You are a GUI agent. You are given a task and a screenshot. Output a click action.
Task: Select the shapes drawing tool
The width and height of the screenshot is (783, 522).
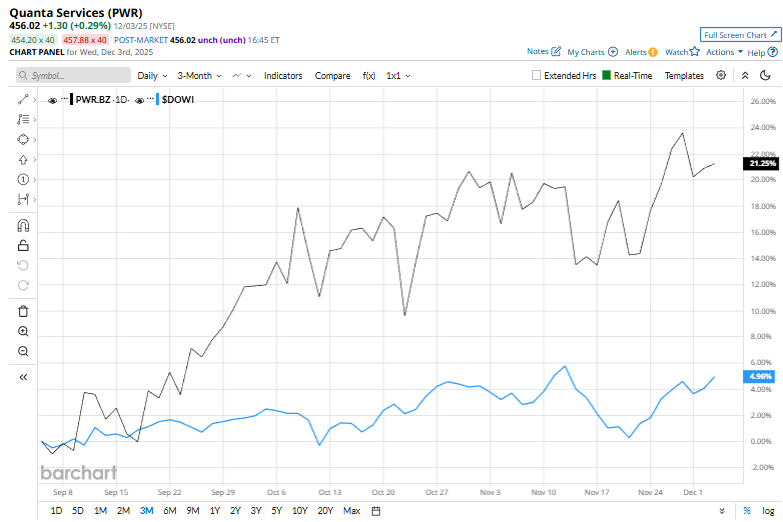point(23,139)
